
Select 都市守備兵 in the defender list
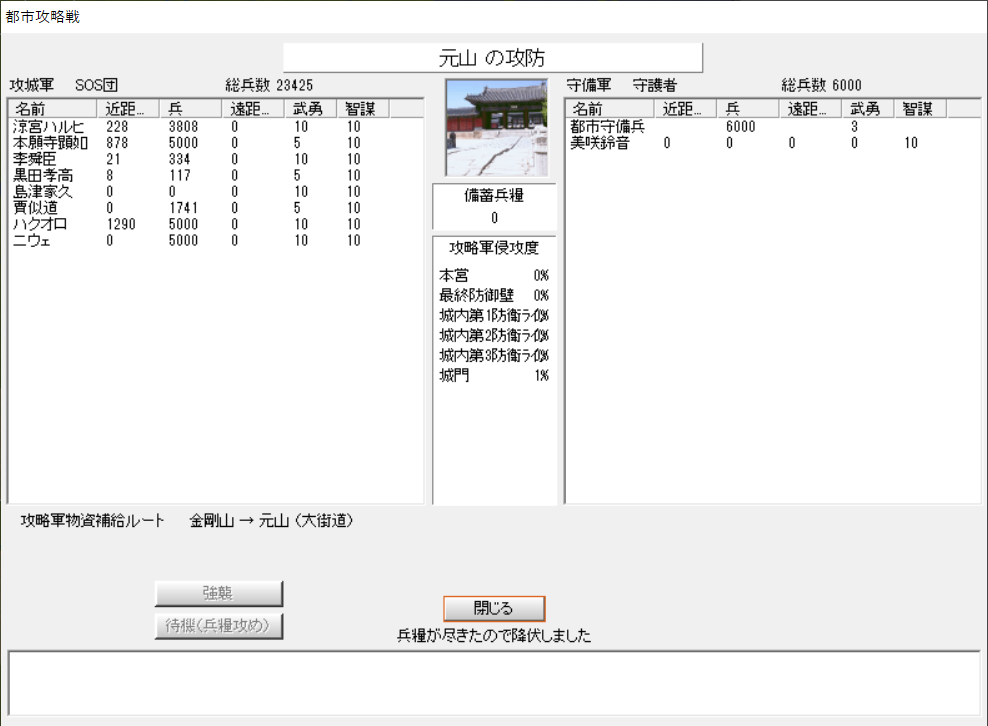point(608,127)
